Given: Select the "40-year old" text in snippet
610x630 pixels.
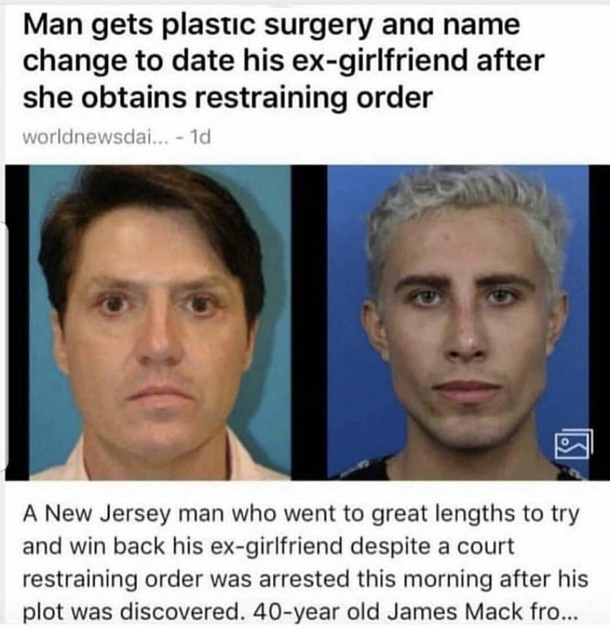Looking at the screenshot, I should click(x=317, y=612).
